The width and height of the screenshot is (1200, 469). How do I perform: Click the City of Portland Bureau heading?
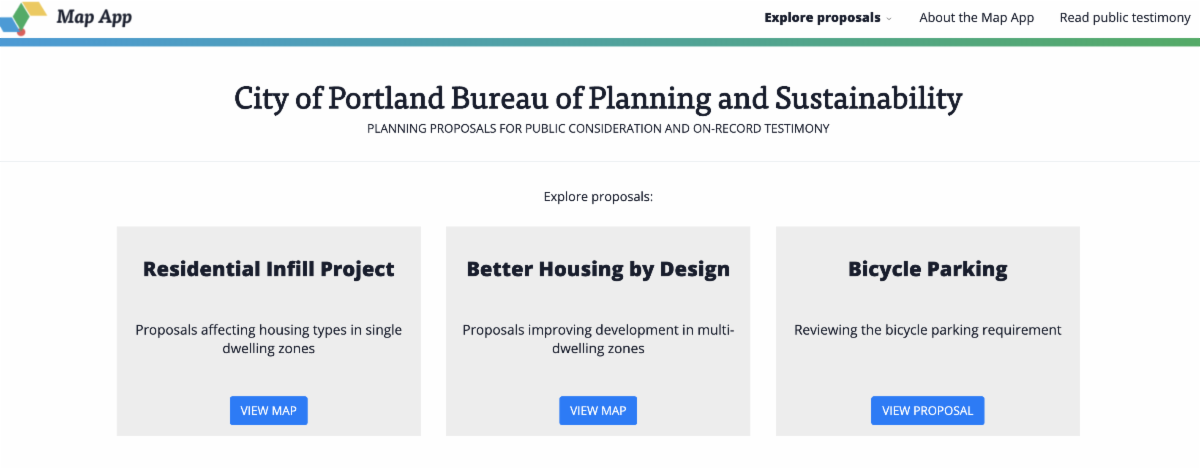[598, 98]
